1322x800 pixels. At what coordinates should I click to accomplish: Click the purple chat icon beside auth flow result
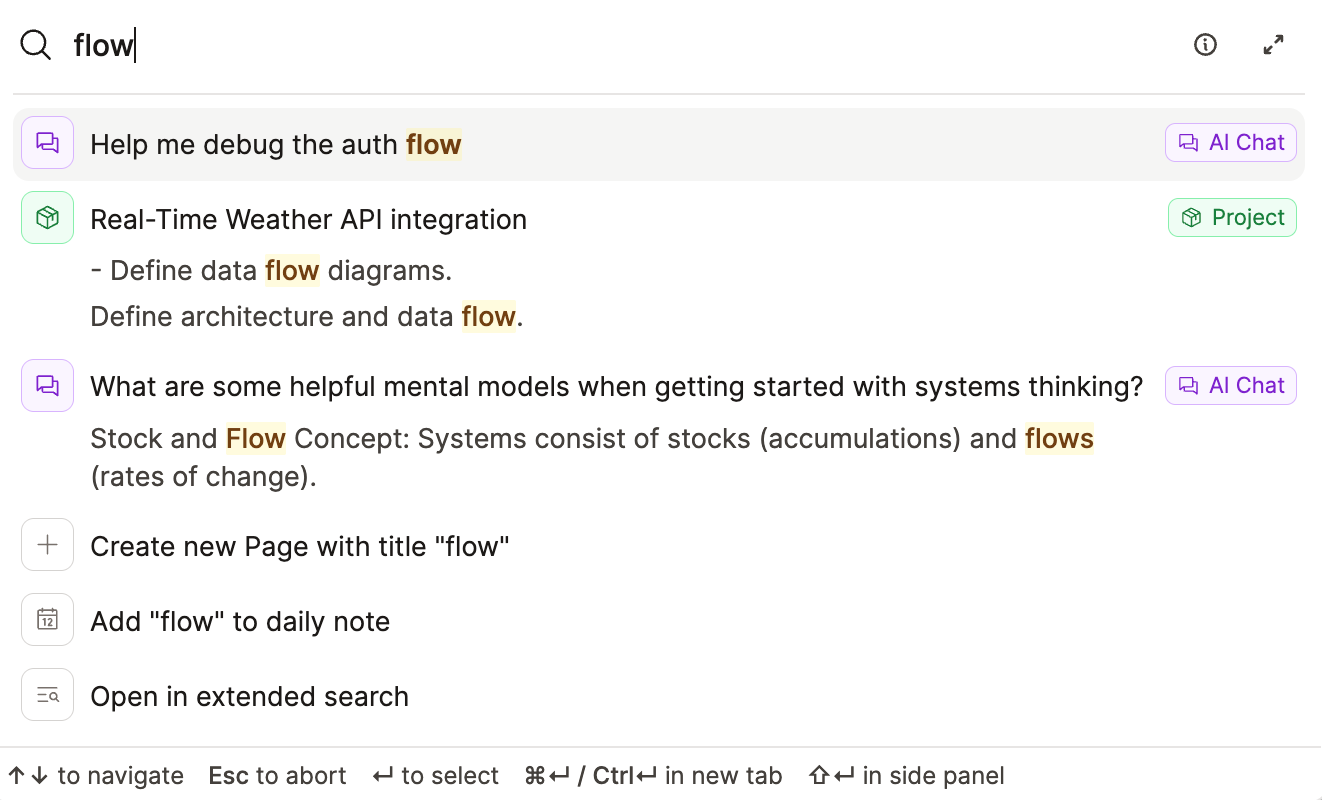tap(47, 142)
